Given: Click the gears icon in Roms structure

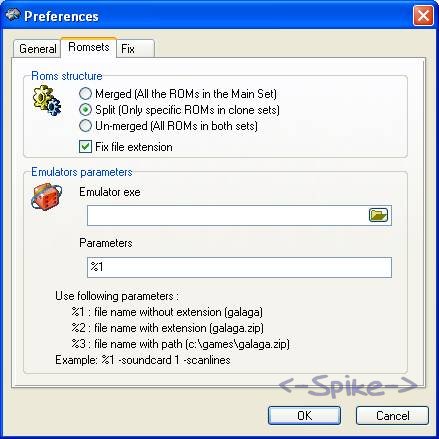Looking at the screenshot, I should click(x=47, y=100).
